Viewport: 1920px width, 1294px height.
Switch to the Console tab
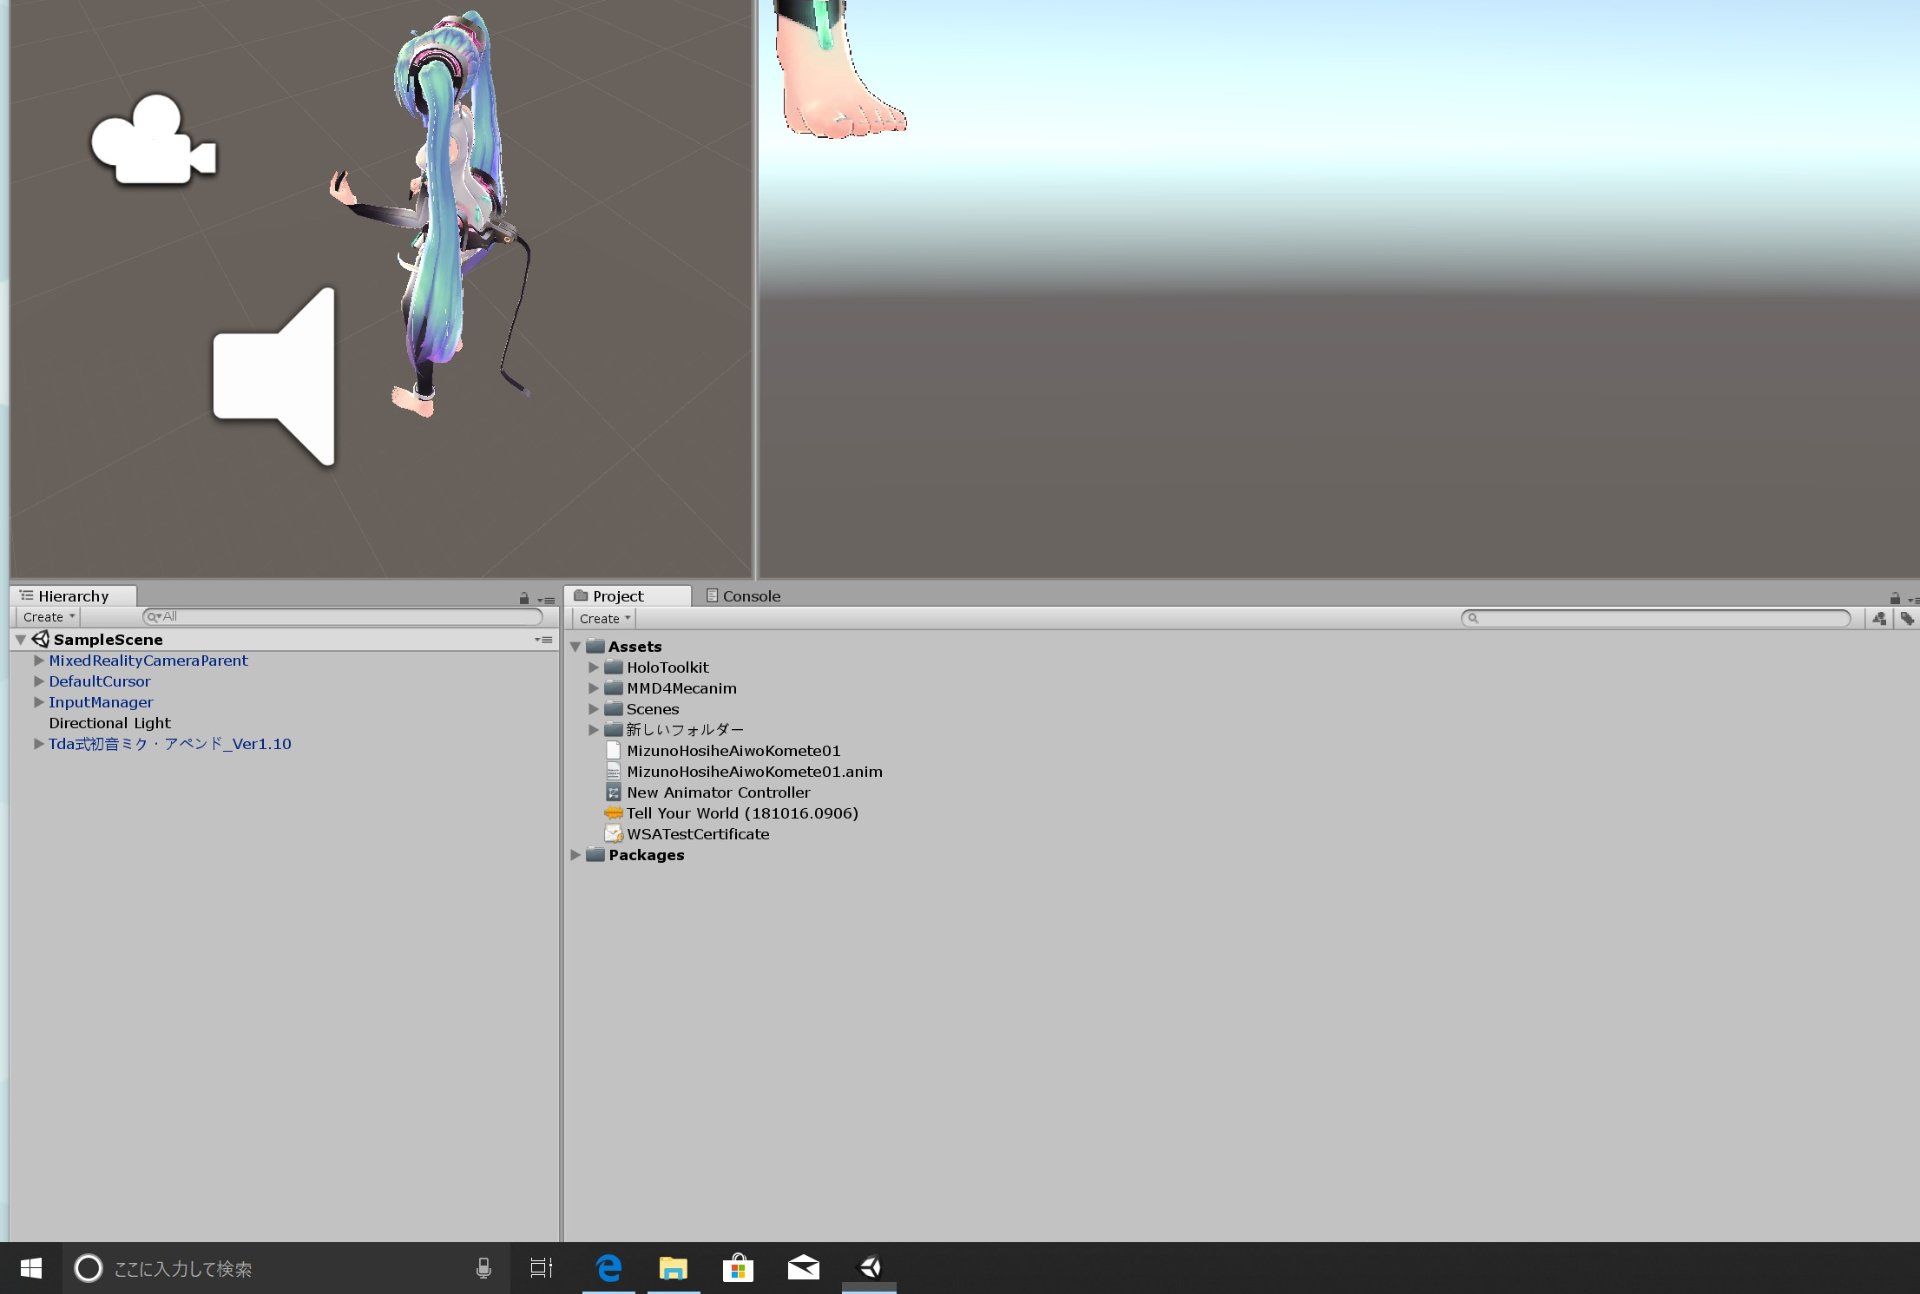pyautogui.click(x=743, y=596)
